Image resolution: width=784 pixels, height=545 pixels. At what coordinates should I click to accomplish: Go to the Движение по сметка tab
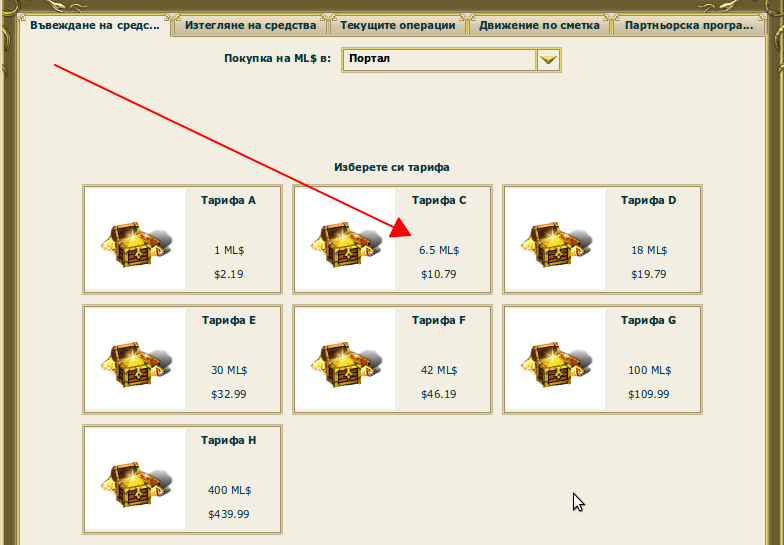click(x=539, y=25)
